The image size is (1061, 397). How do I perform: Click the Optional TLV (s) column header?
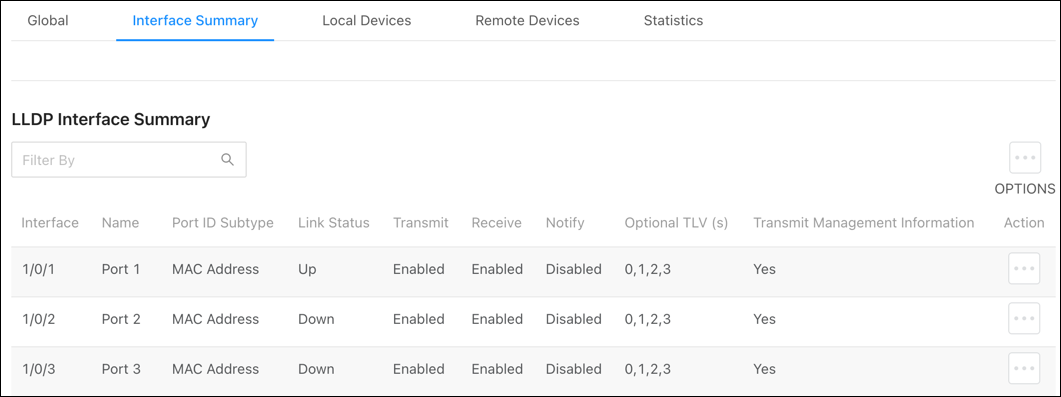coord(676,223)
